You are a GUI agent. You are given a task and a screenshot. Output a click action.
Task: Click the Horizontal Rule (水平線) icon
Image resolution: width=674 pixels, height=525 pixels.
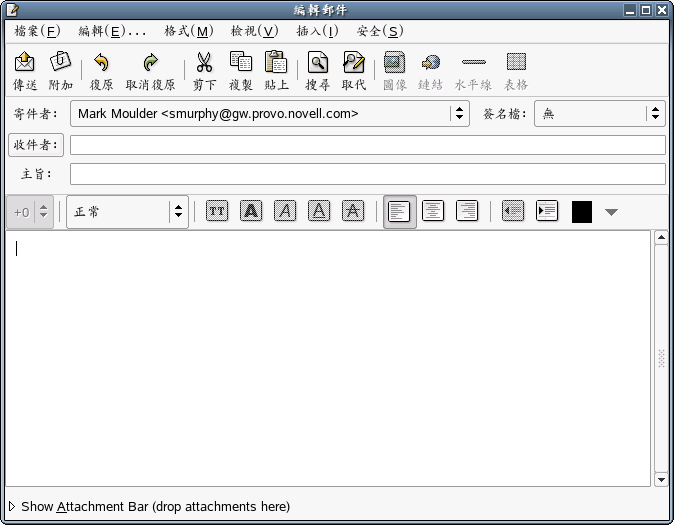[474, 62]
